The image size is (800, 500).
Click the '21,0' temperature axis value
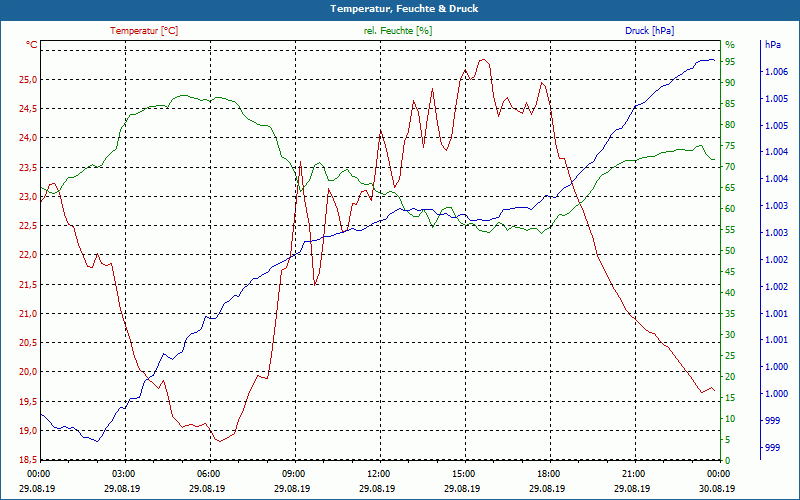coord(29,313)
